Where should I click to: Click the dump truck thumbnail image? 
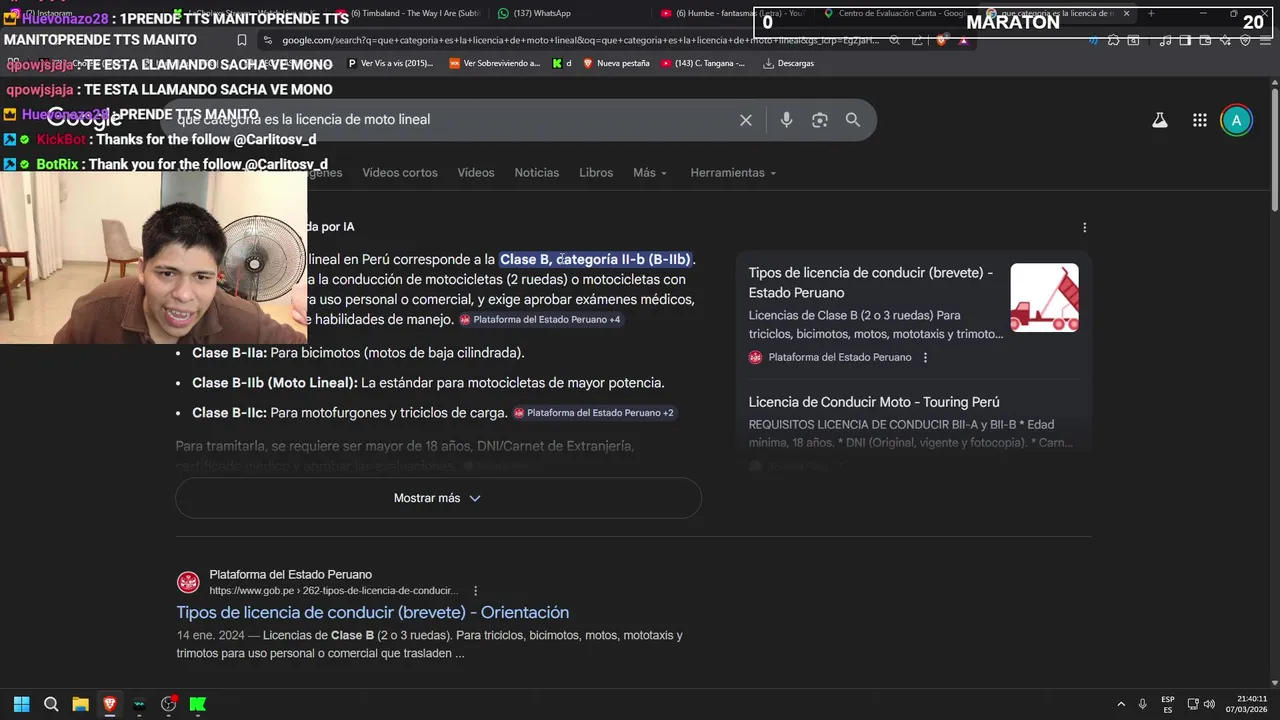pyautogui.click(x=1044, y=298)
